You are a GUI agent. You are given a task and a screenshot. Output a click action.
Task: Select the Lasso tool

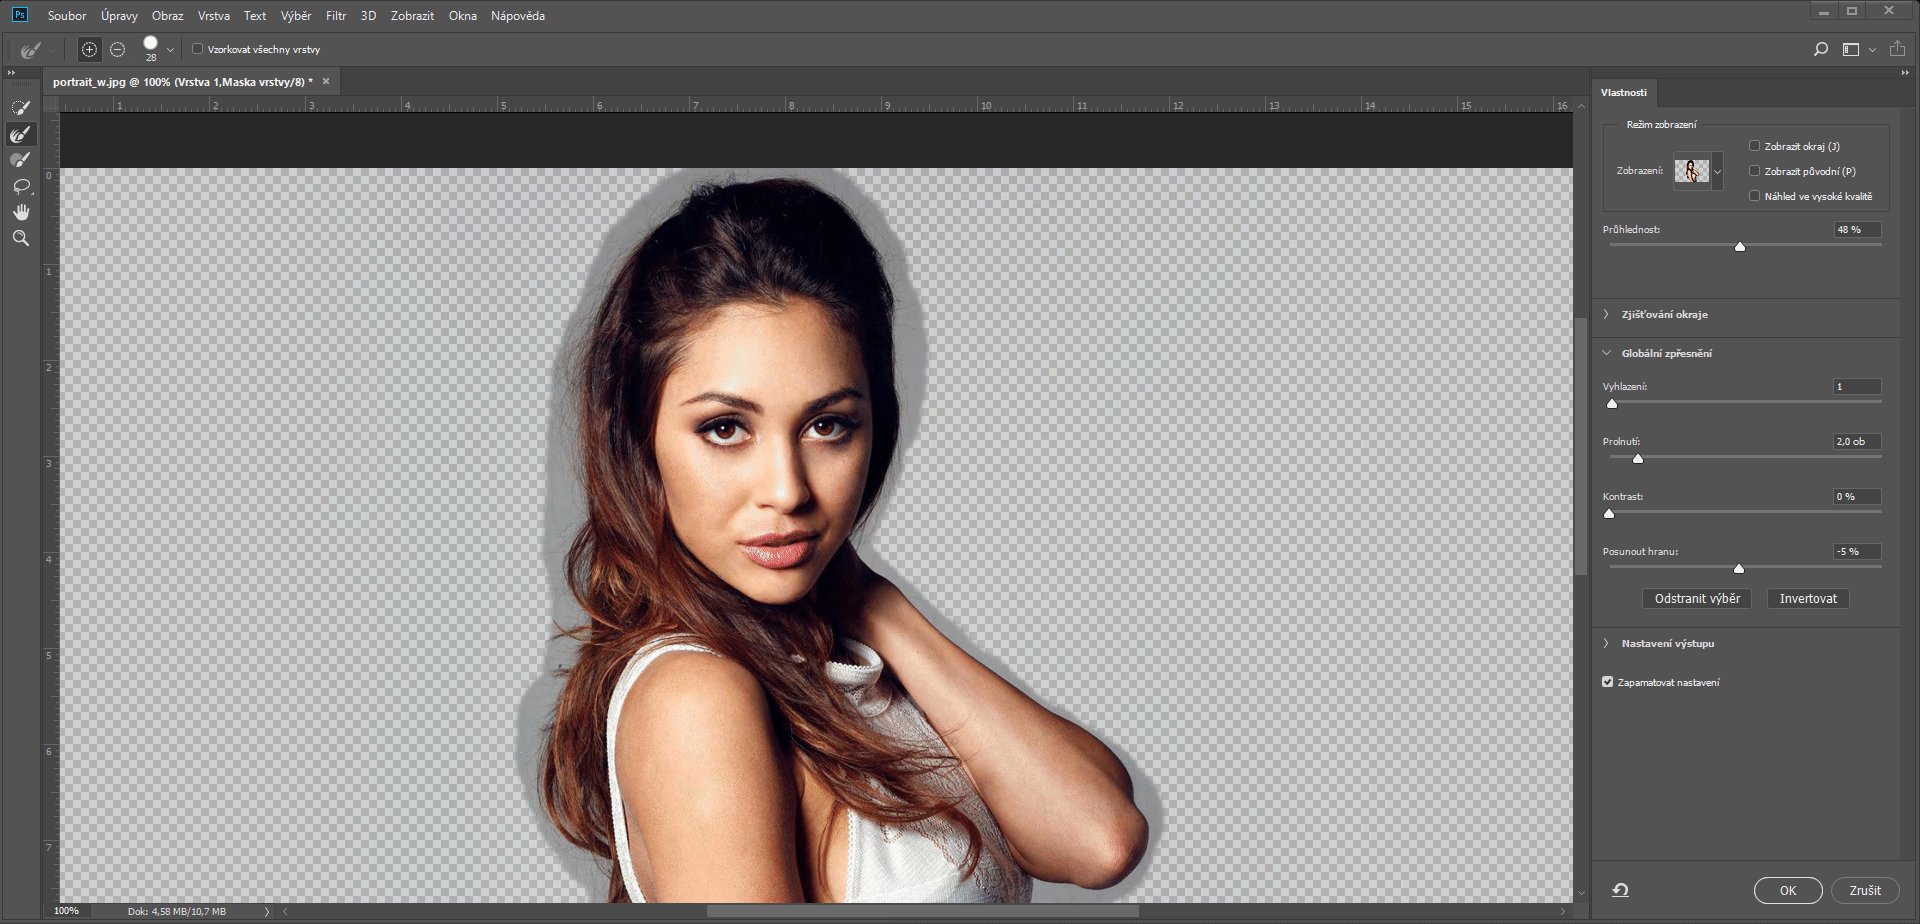pyautogui.click(x=20, y=186)
